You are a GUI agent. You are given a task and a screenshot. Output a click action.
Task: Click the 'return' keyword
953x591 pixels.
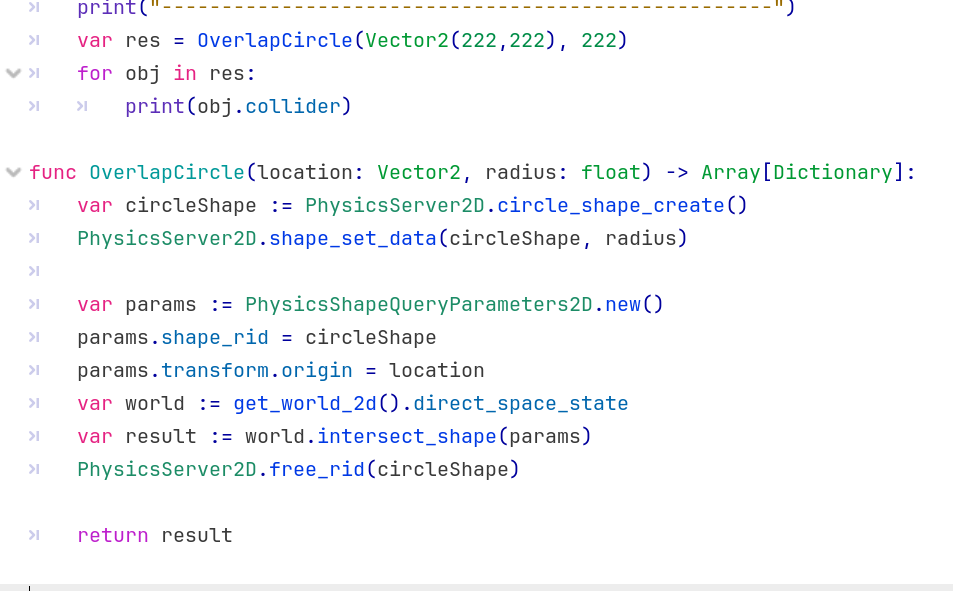point(113,536)
